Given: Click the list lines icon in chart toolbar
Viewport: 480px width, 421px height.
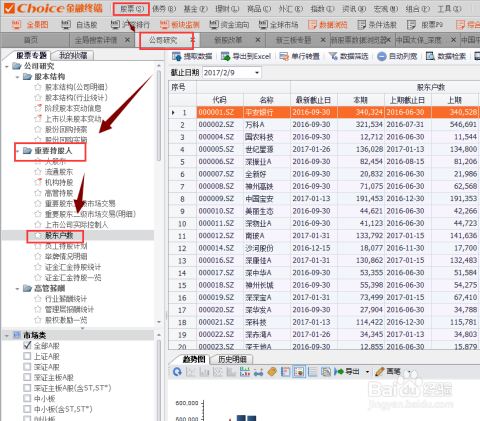Looking at the screenshot, I should (x=313, y=372).
